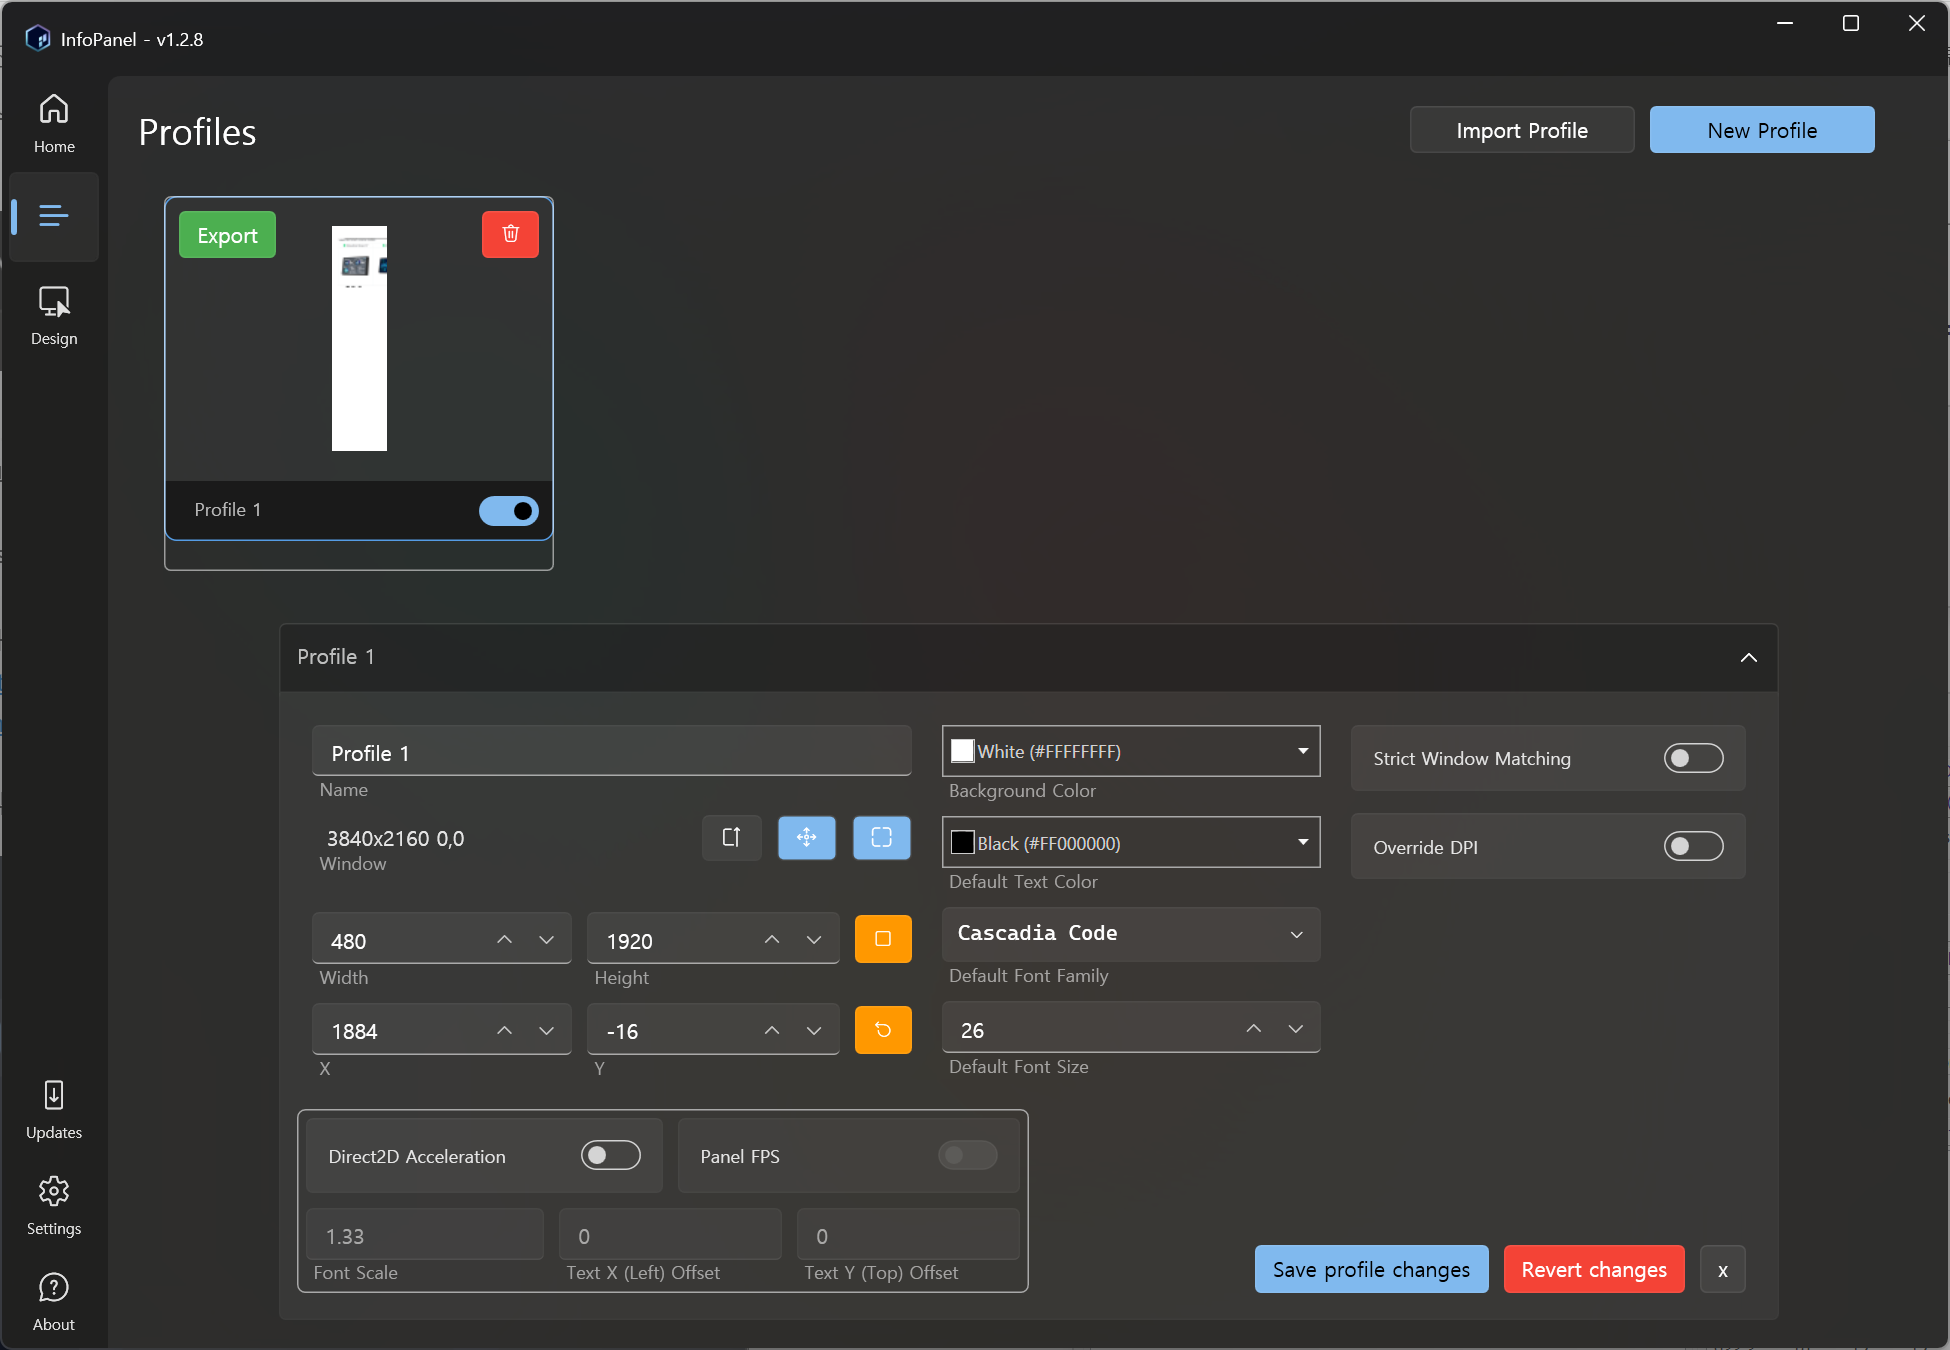This screenshot has height=1350, width=1950.
Task: Click the Import Profile button
Action: pos(1521,130)
